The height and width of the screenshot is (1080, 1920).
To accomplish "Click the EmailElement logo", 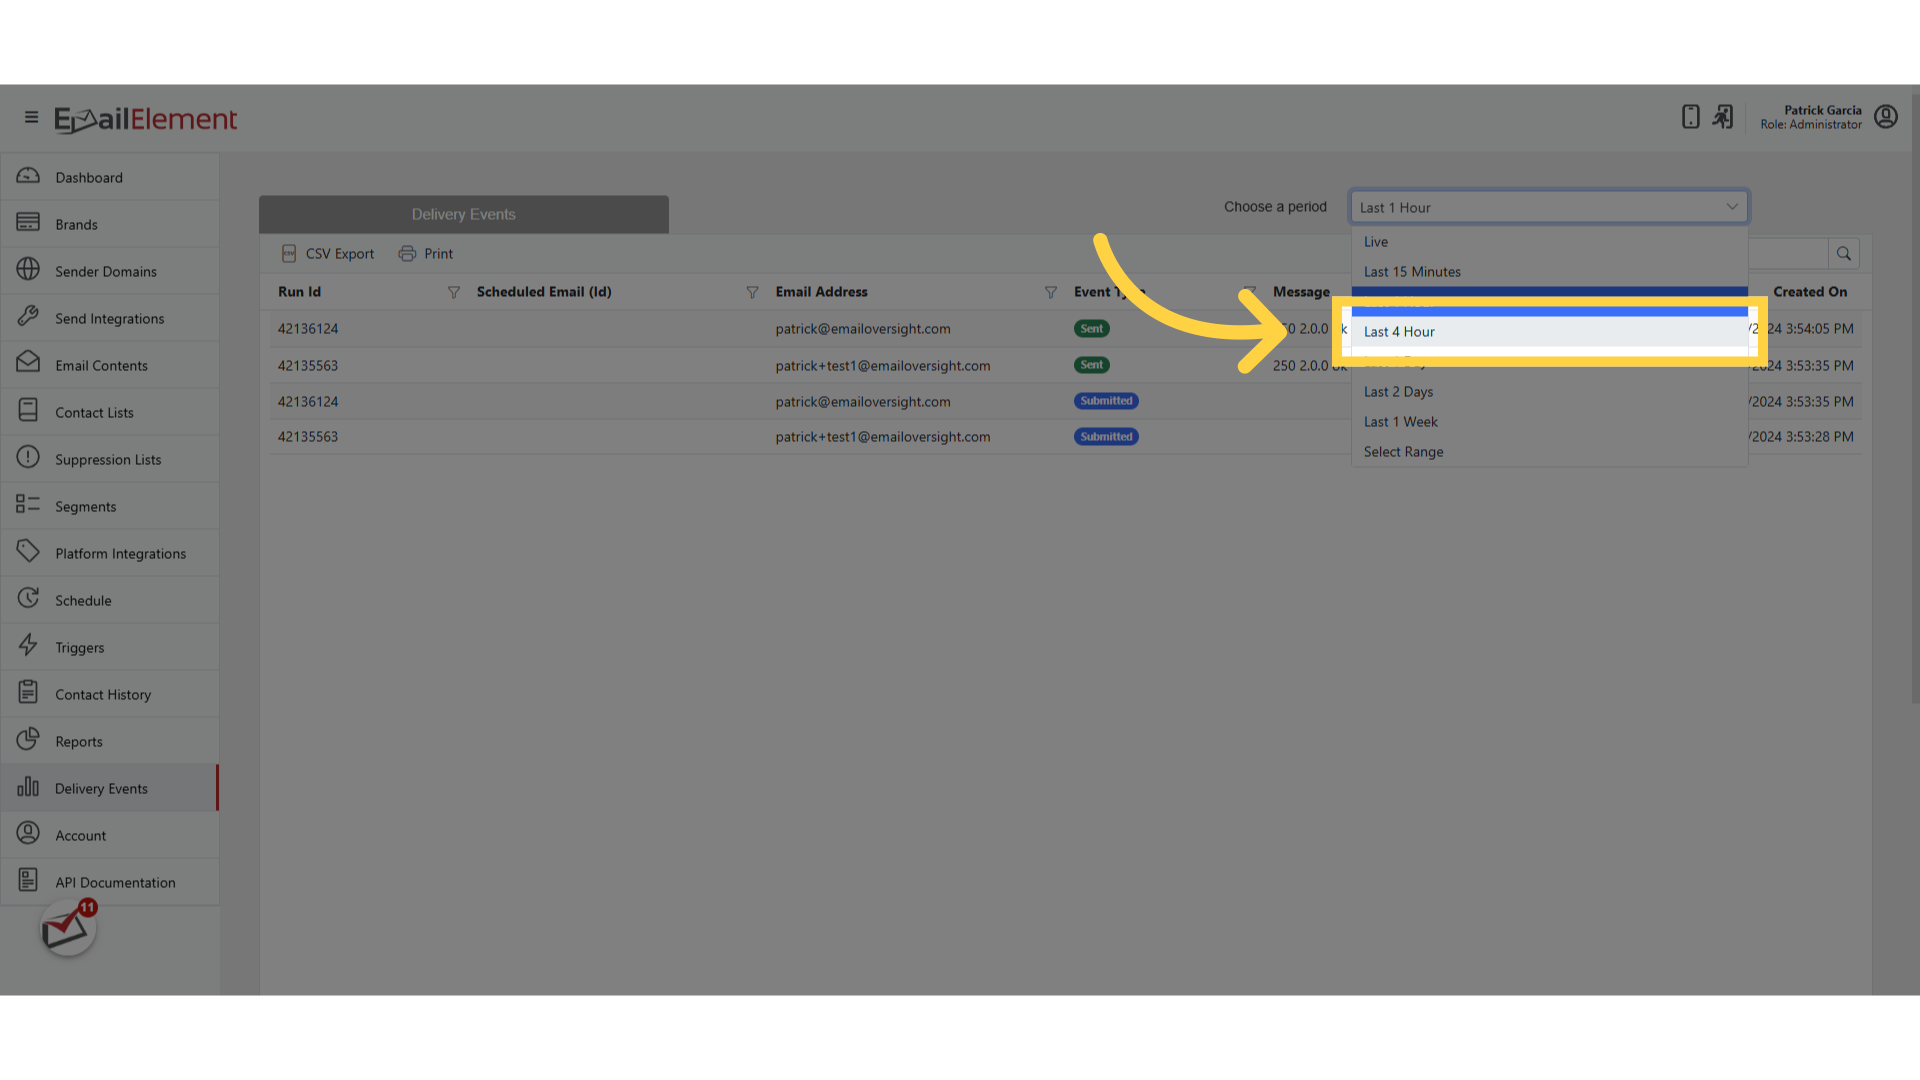I will click(146, 119).
